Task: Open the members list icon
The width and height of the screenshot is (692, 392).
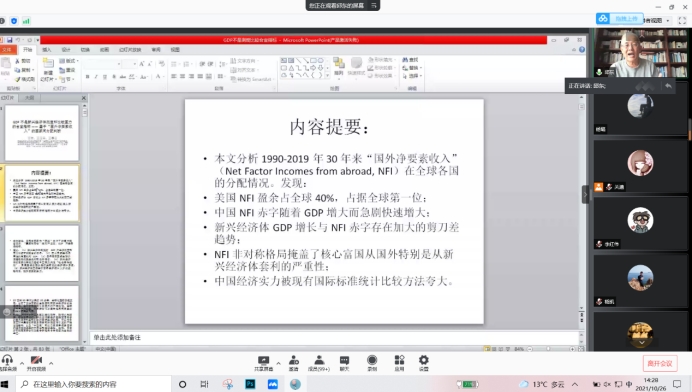Action: [319, 361]
